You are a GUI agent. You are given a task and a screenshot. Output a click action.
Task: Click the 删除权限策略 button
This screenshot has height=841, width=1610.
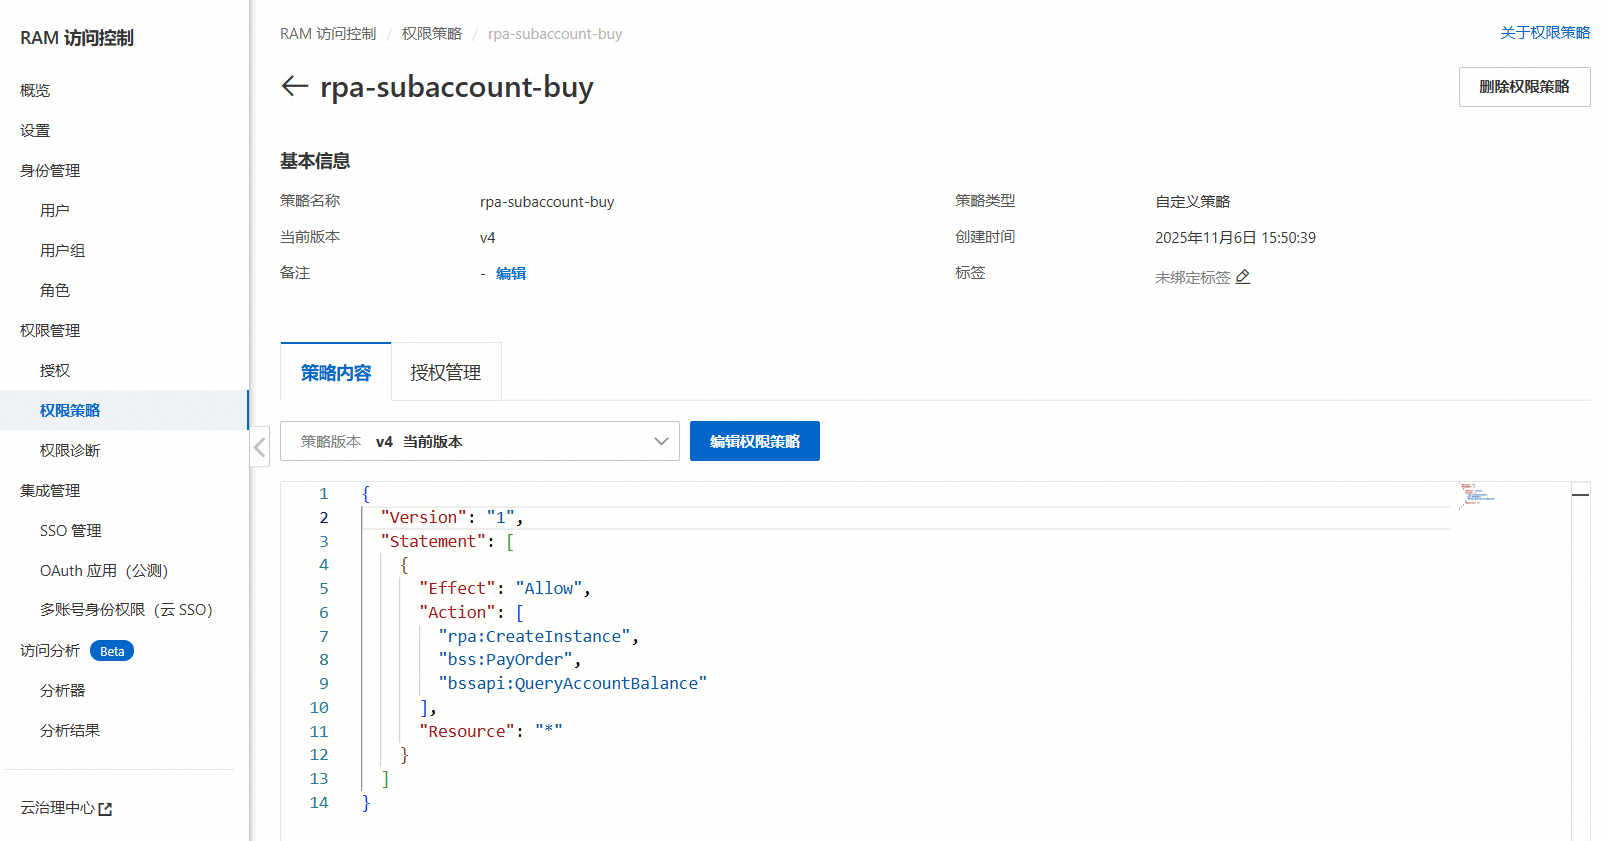pos(1524,87)
